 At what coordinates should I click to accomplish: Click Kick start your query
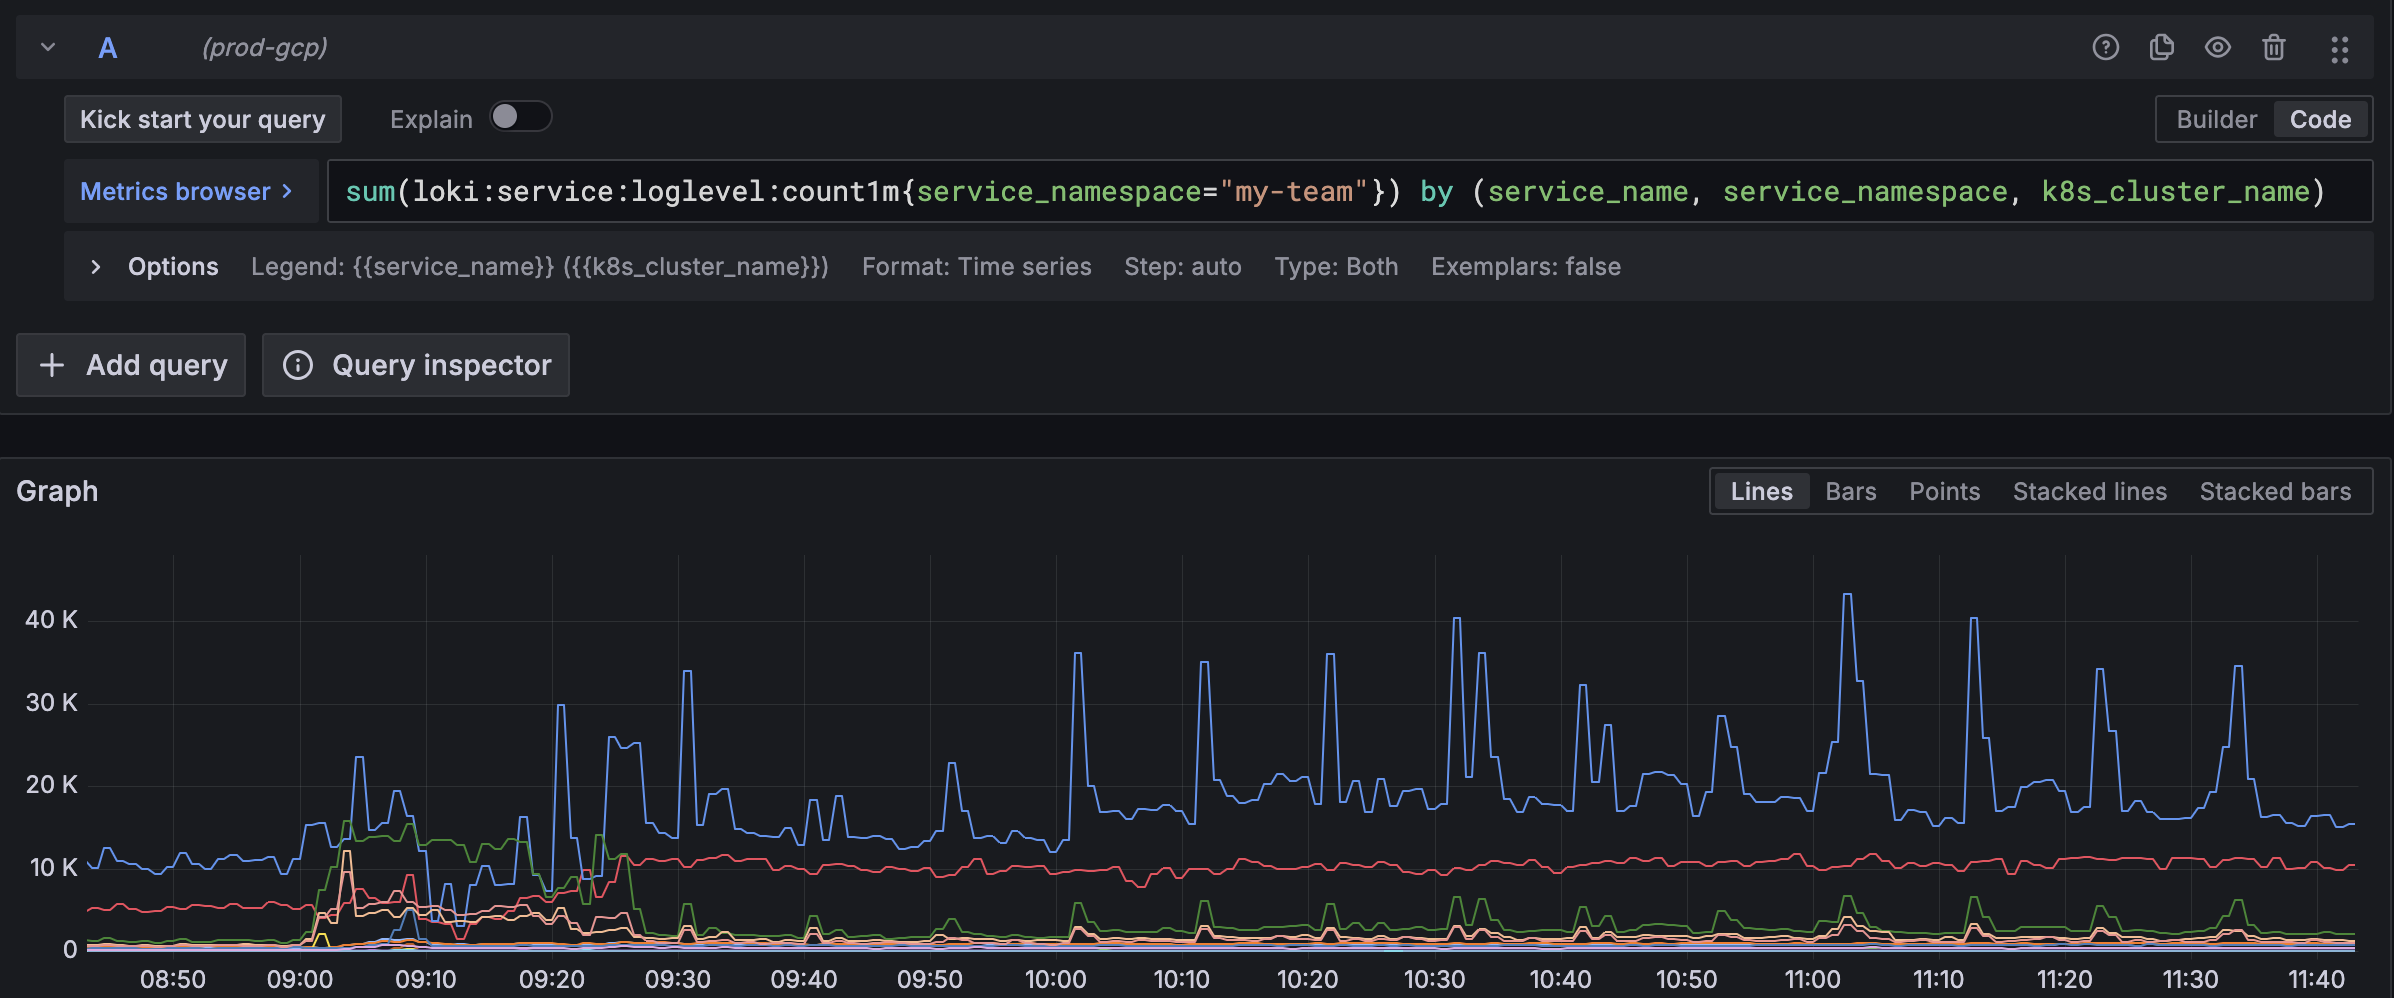202,118
